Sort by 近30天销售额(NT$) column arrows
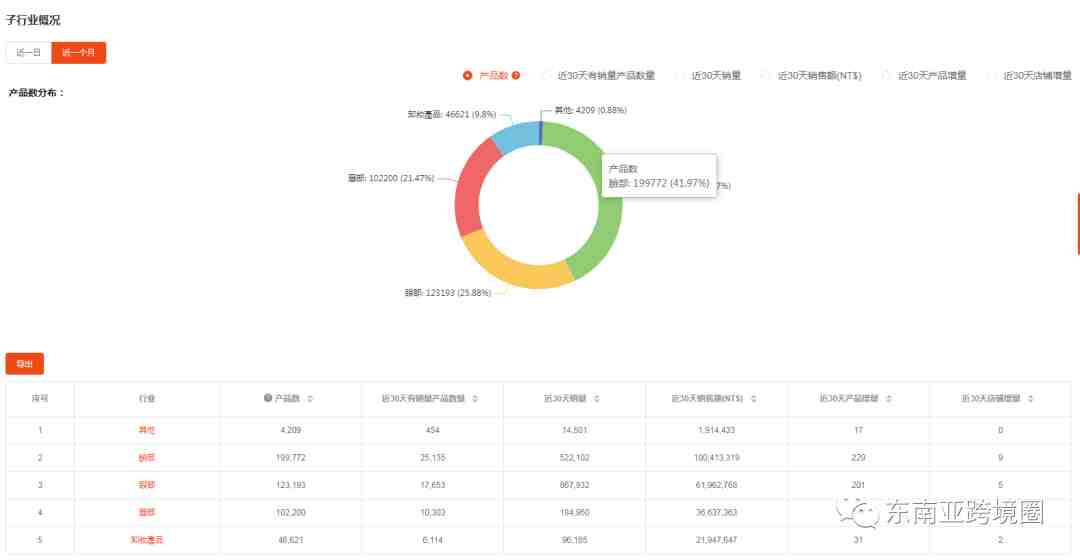Image resolution: width=1080 pixels, height=560 pixels. (752, 398)
